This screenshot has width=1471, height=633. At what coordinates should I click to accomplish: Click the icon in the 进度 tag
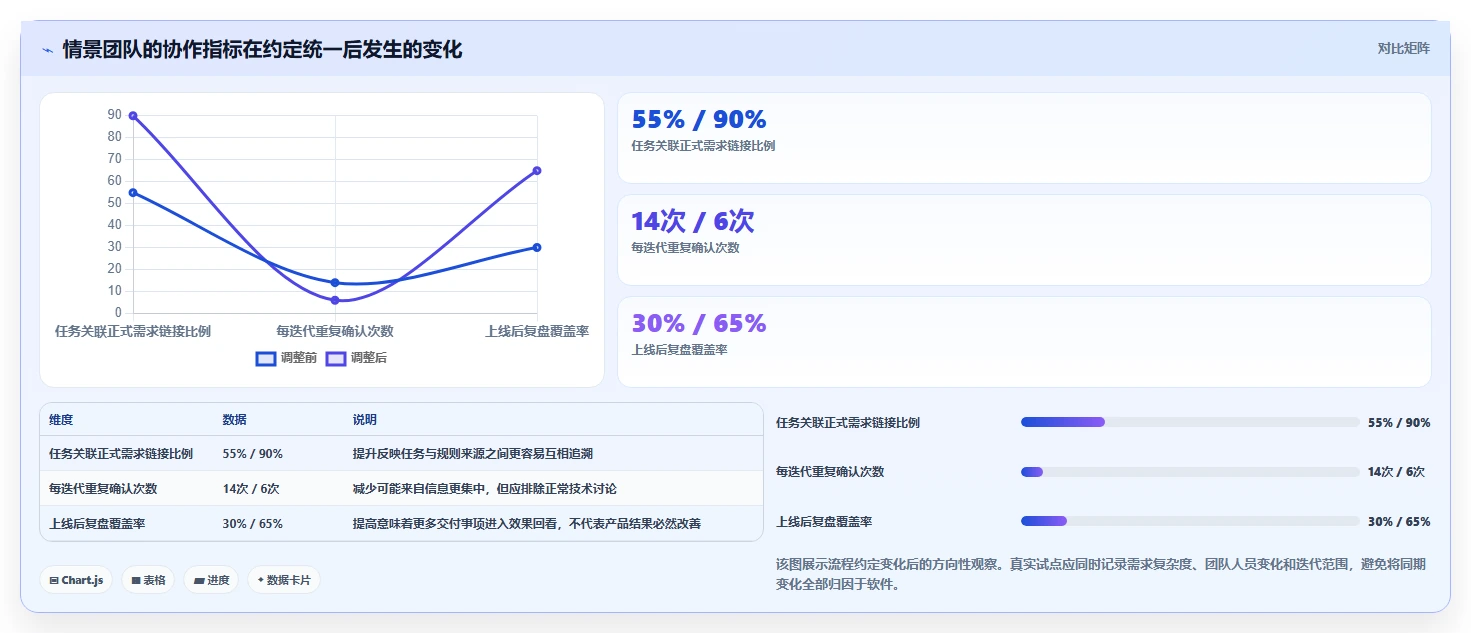[x=199, y=580]
